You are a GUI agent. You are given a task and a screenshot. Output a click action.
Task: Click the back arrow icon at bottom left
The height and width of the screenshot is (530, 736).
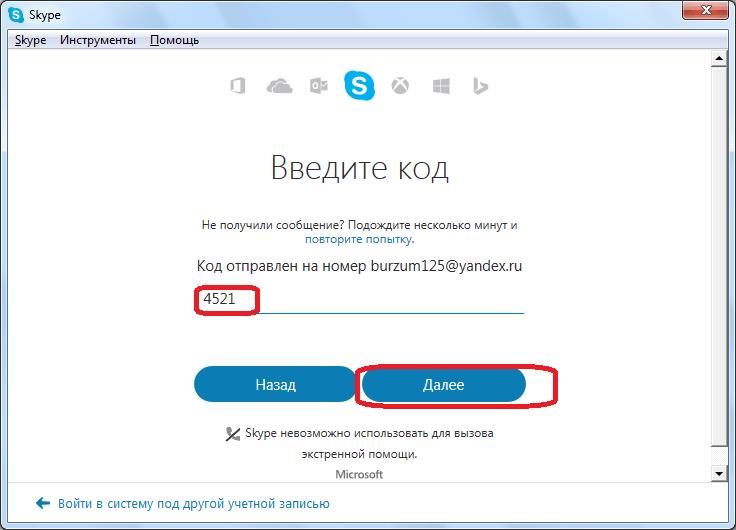coord(43,503)
